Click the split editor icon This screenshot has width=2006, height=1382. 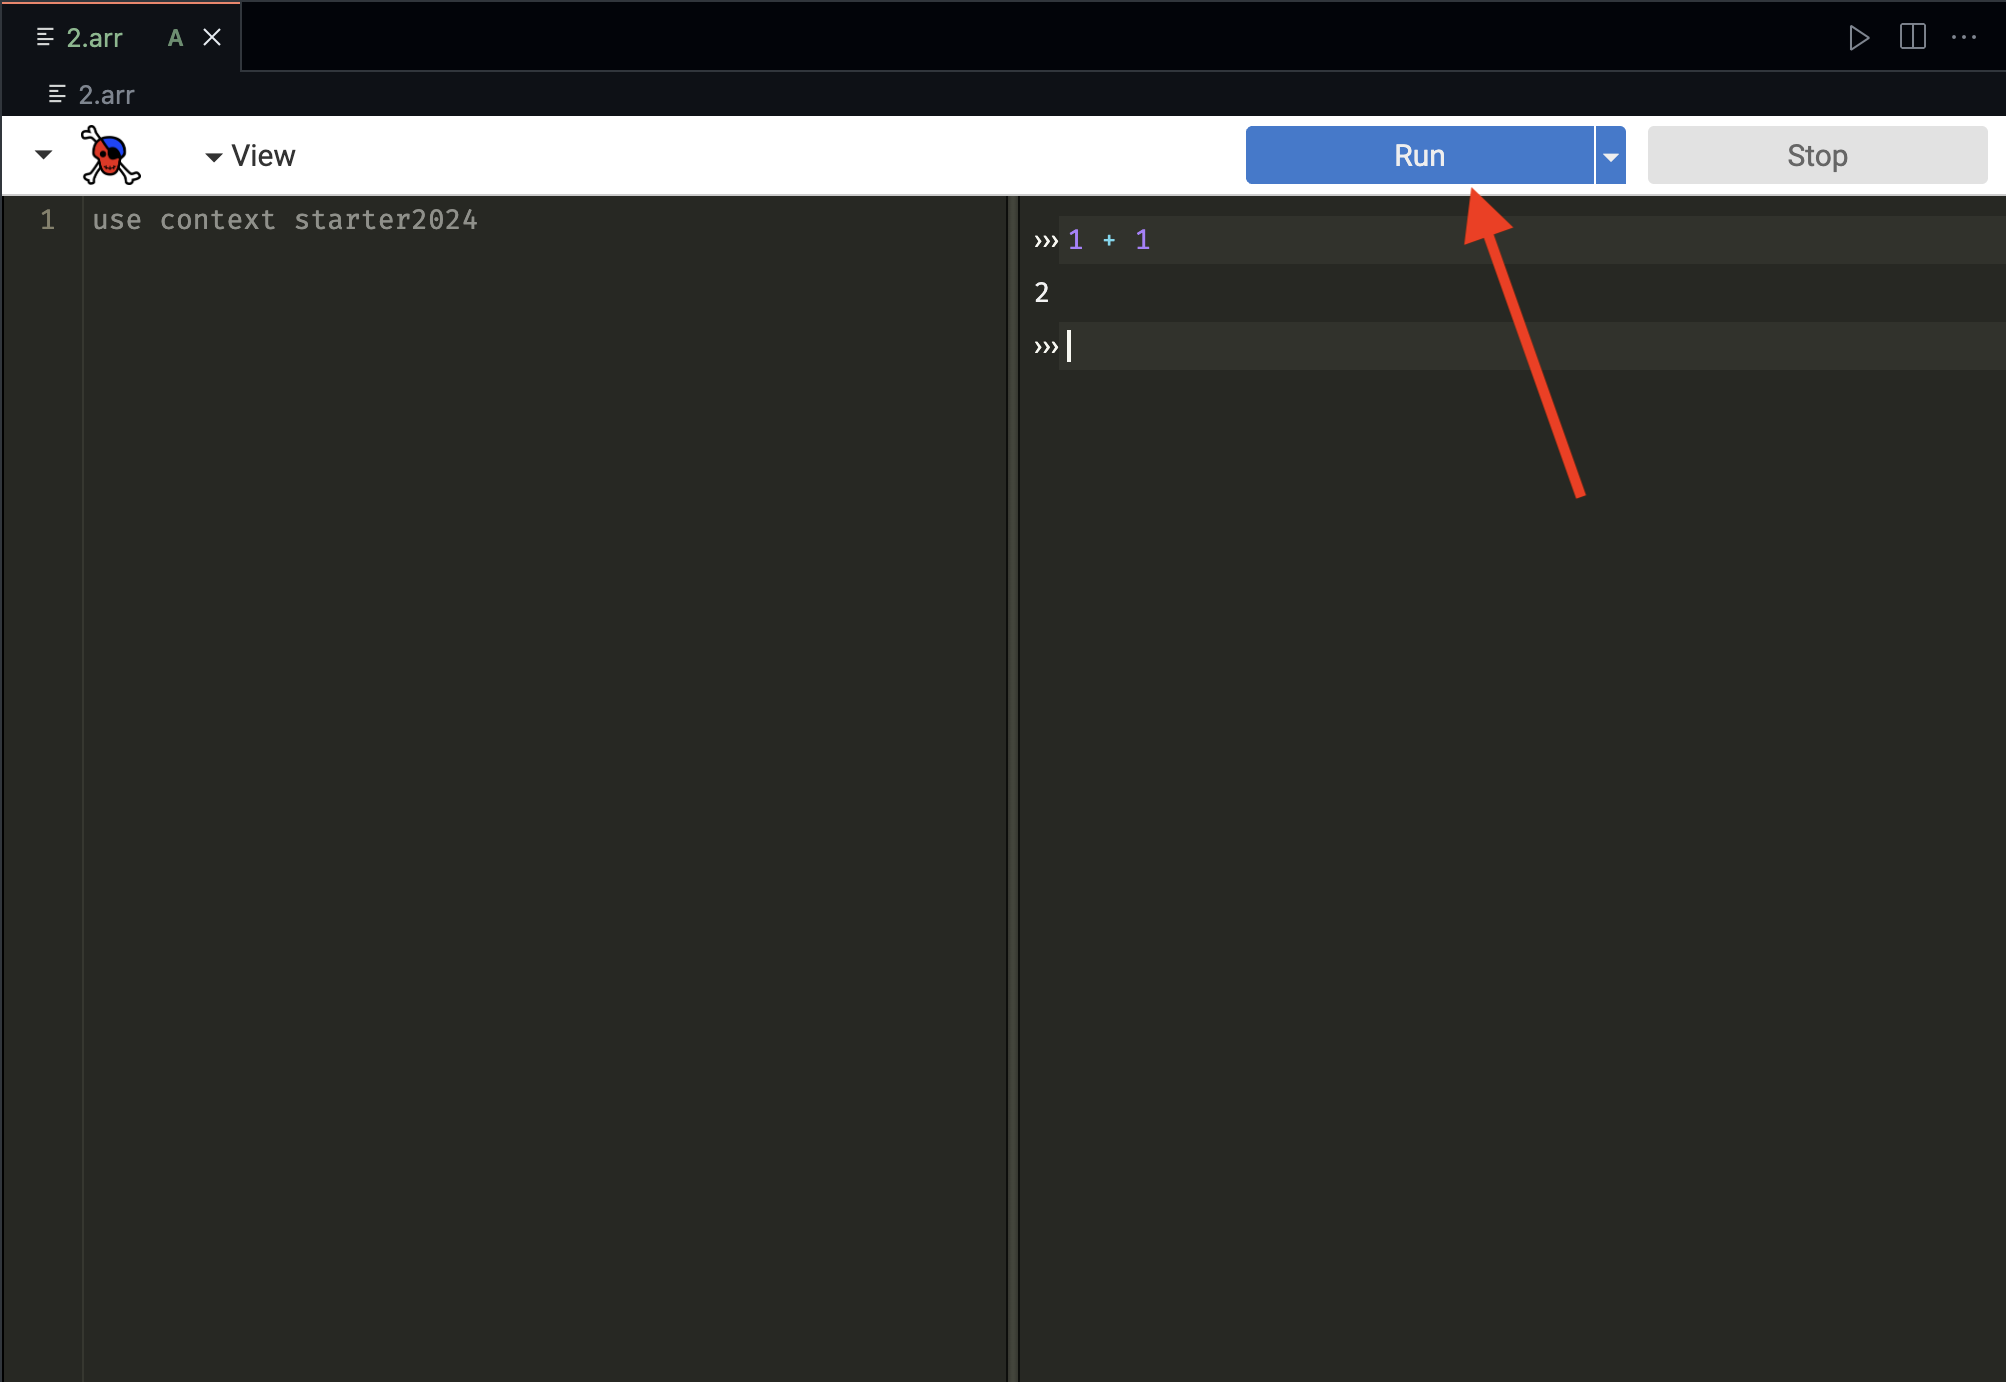[1912, 37]
